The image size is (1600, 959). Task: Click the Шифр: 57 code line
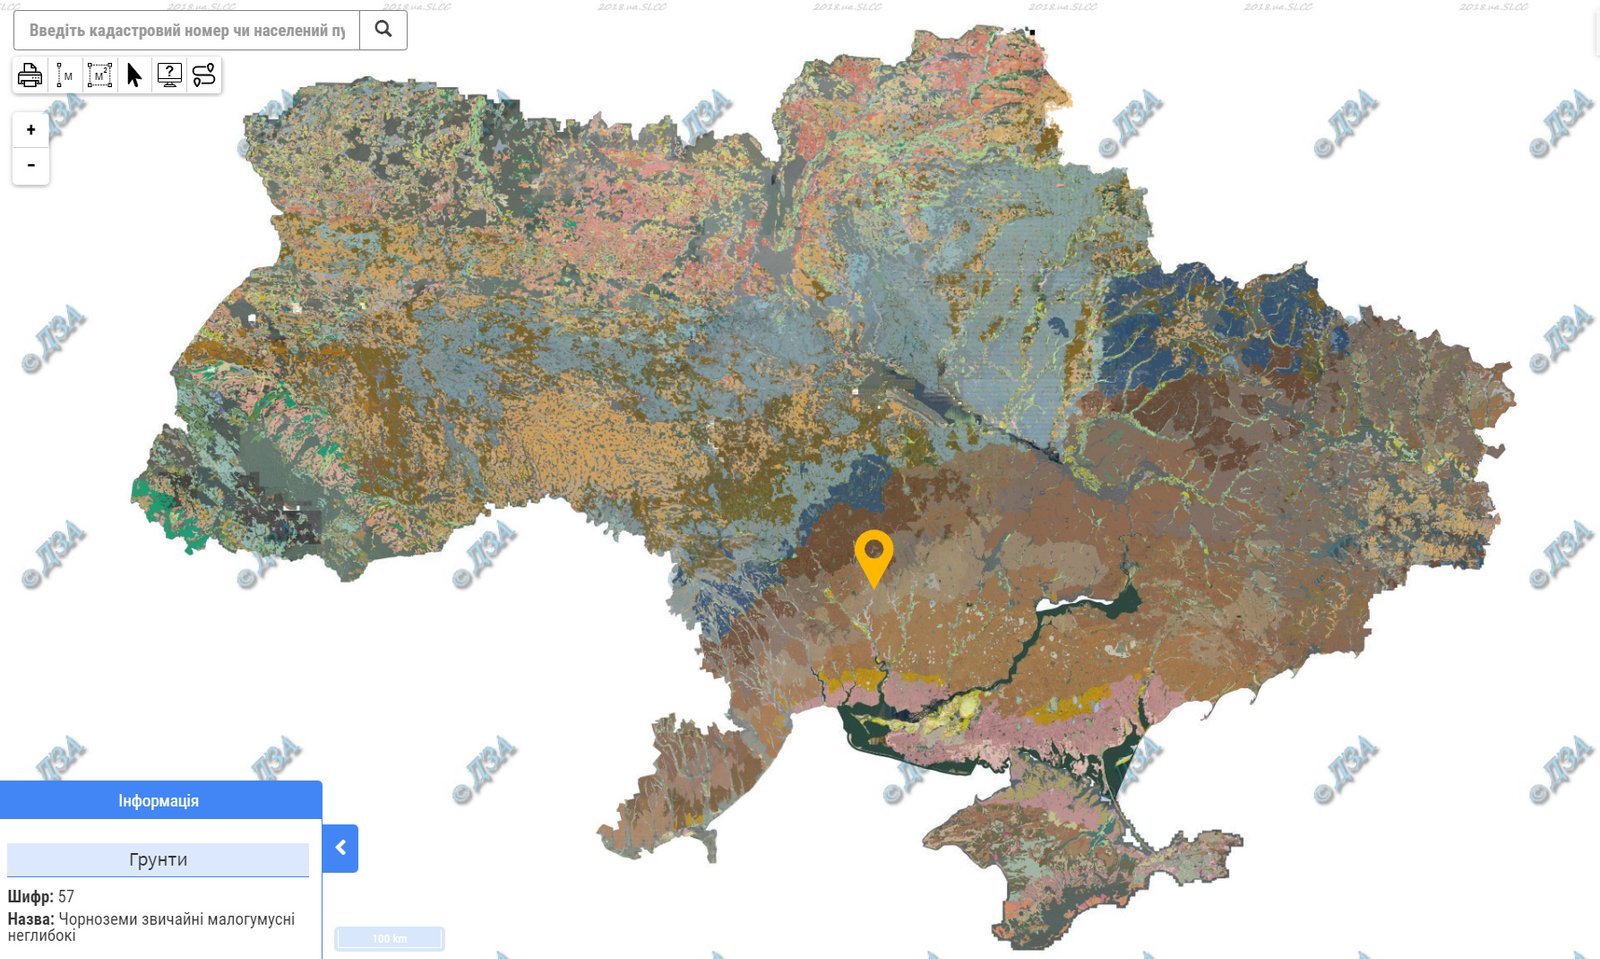pyautogui.click(x=41, y=896)
